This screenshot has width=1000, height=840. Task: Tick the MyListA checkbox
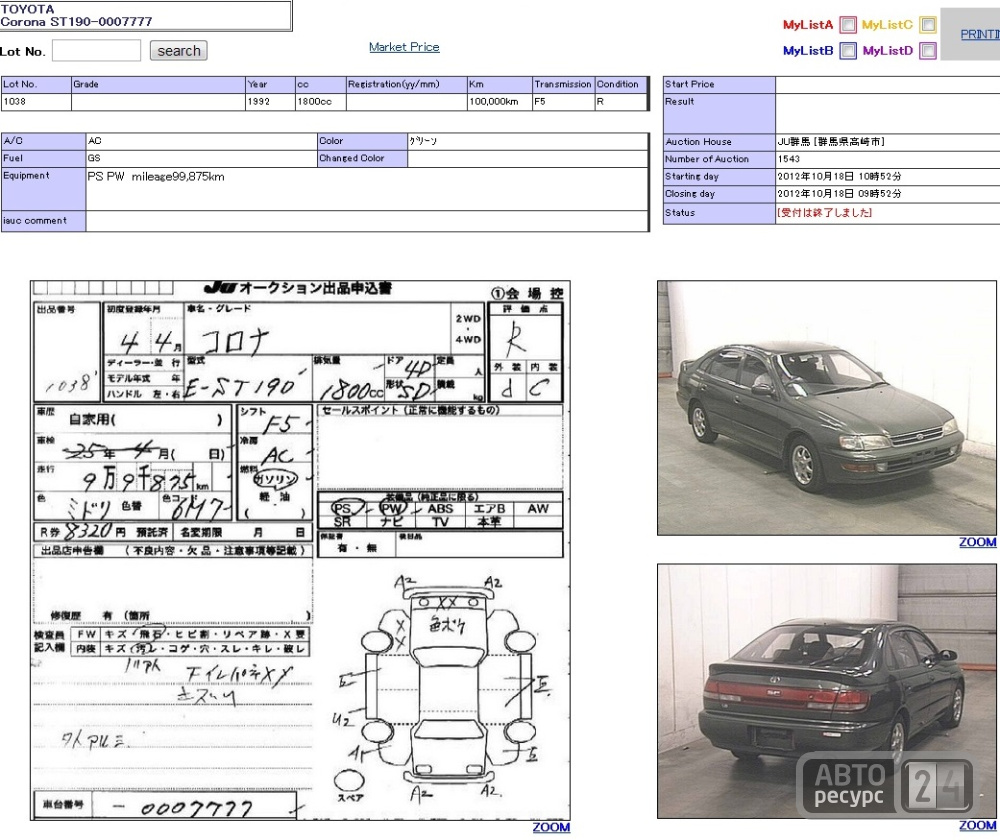(x=848, y=25)
